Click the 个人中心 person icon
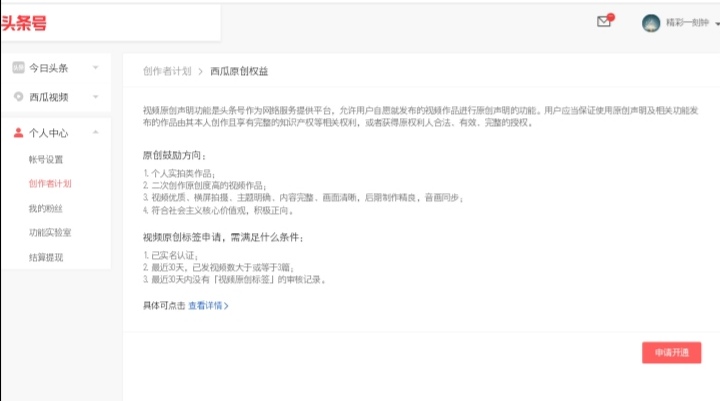Screen dimensions: 720x401 18,133
